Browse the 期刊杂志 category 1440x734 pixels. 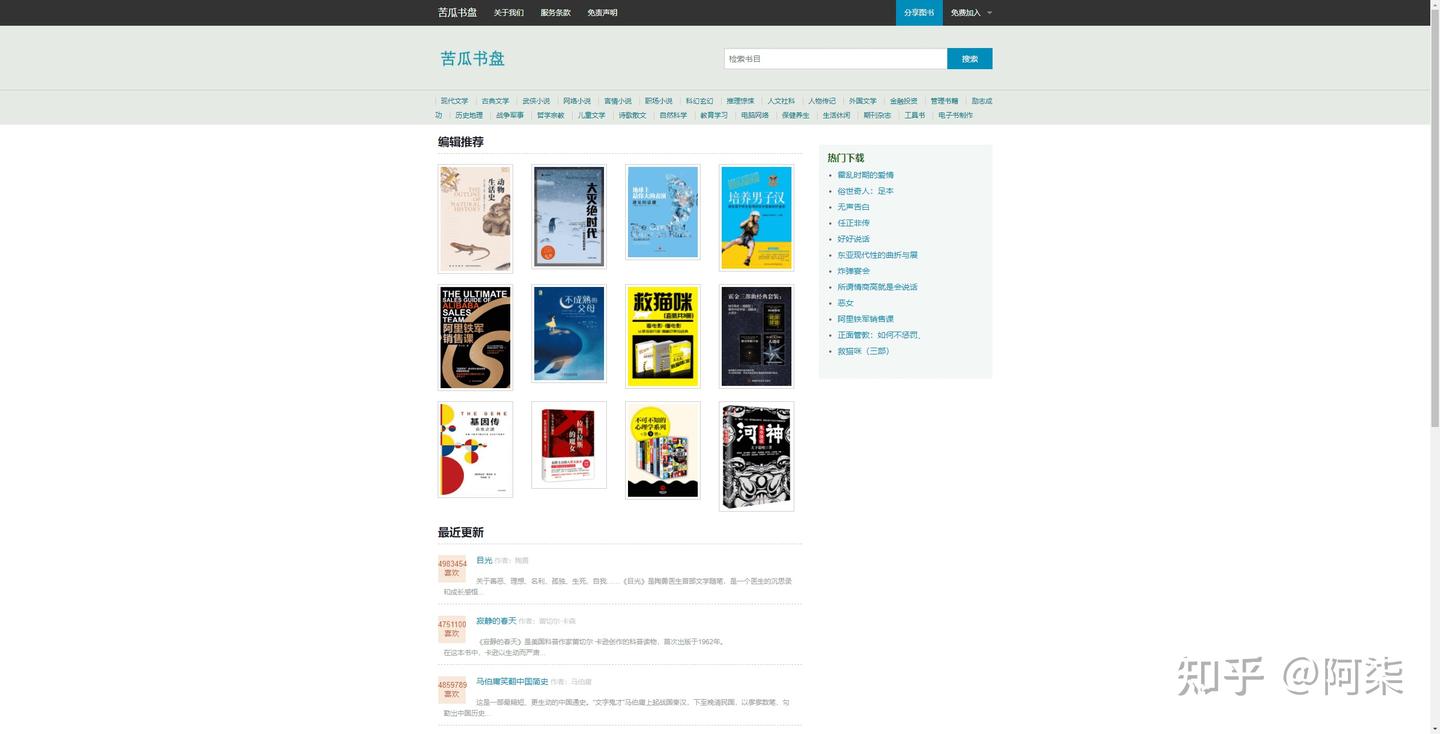coord(878,115)
